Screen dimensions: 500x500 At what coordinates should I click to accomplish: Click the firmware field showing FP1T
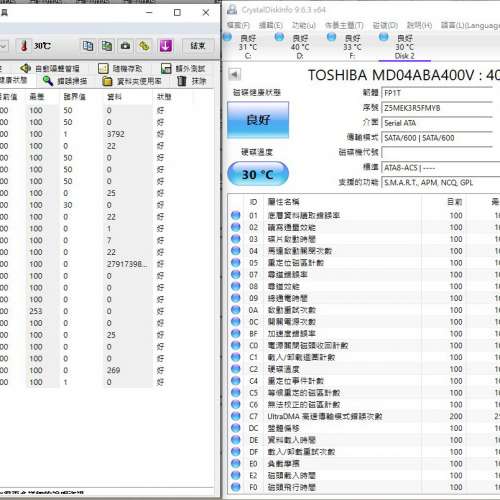click(x=437, y=93)
